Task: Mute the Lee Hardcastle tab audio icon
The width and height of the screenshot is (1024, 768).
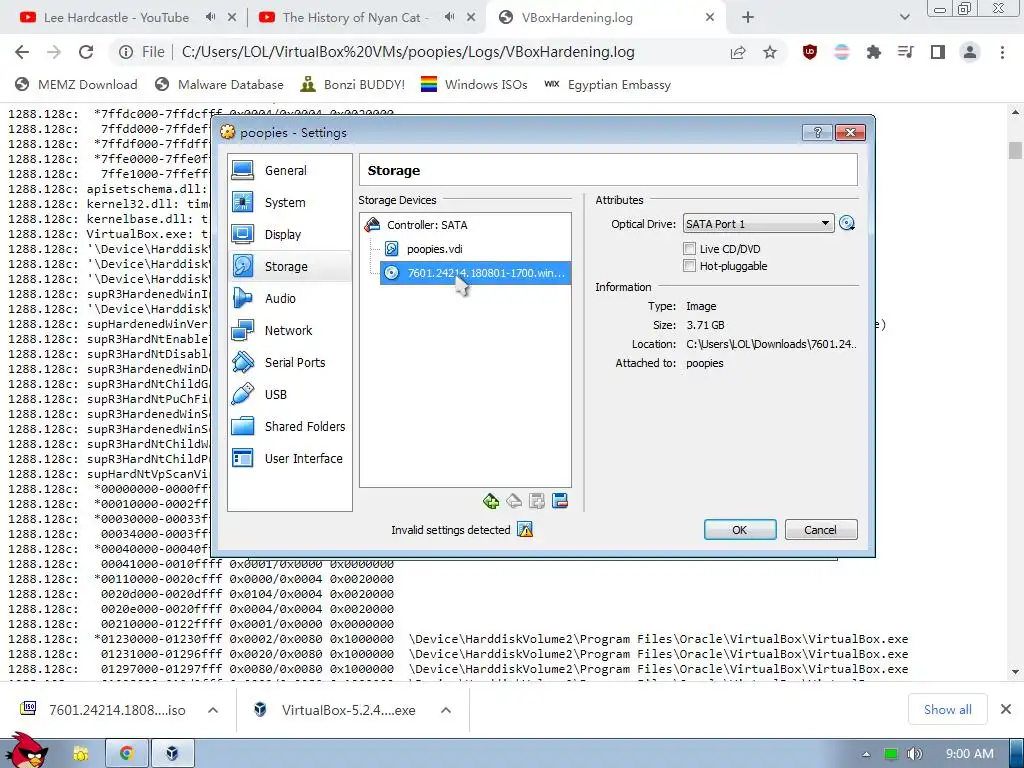Action: coord(210,18)
